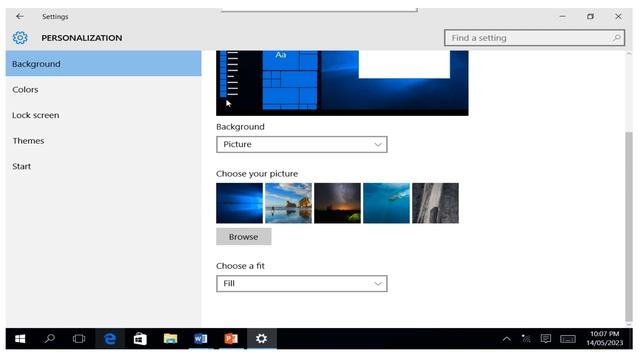Show hidden system tray icons
The width and height of the screenshot is (640, 360).
pos(507,339)
